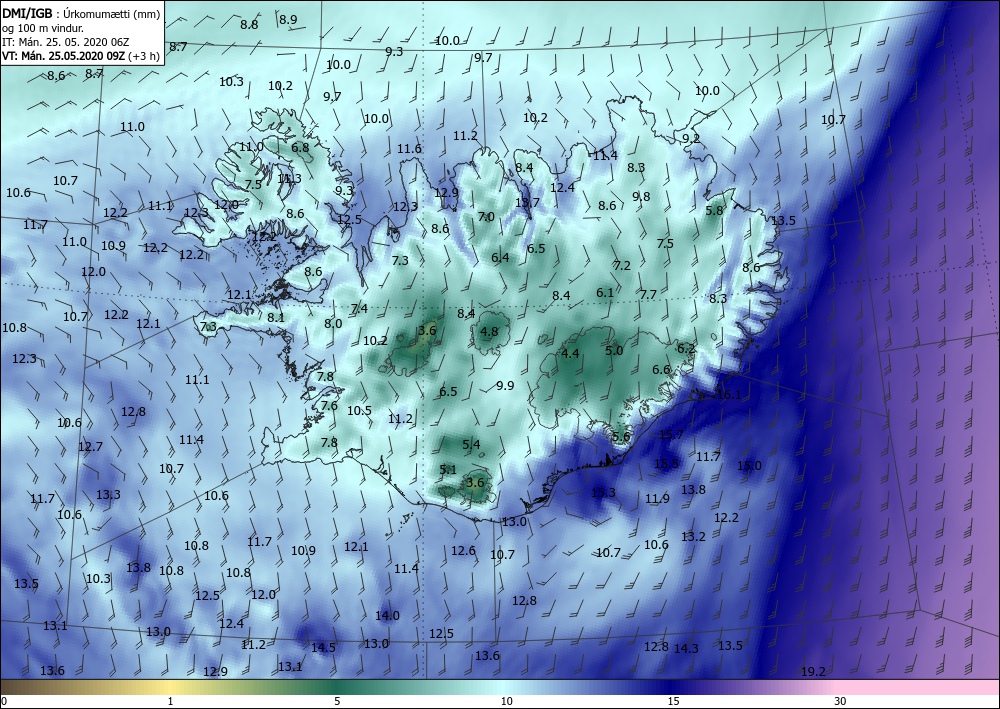Viewport: 1000px width, 709px height.
Task: Click the 5.4 value in south Iceland
Action: 471,445
